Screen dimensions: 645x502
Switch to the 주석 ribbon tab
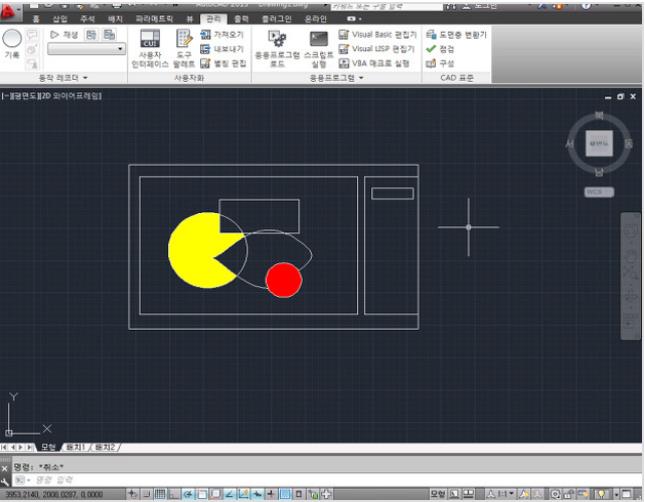point(87,19)
